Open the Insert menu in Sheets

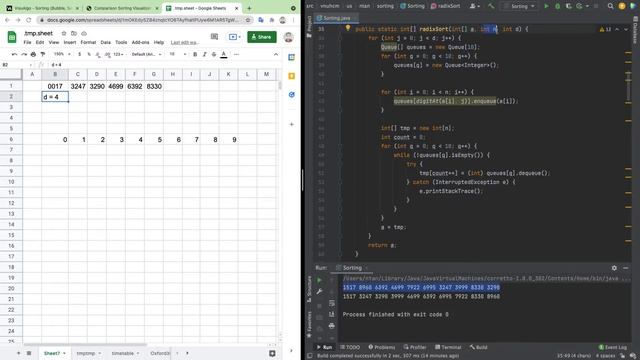click(70, 42)
